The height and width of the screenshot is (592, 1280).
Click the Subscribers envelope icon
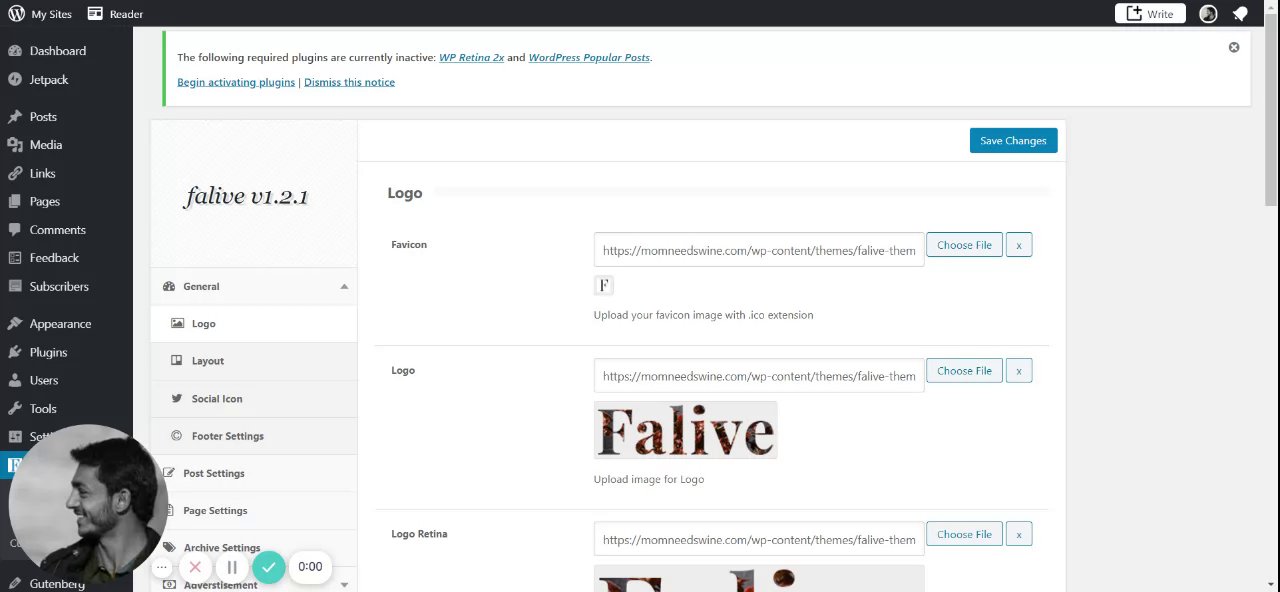[x=15, y=286]
